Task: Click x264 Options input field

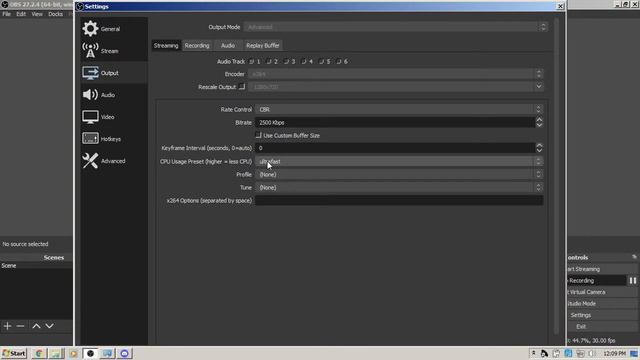Action: [x=399, y=200]
